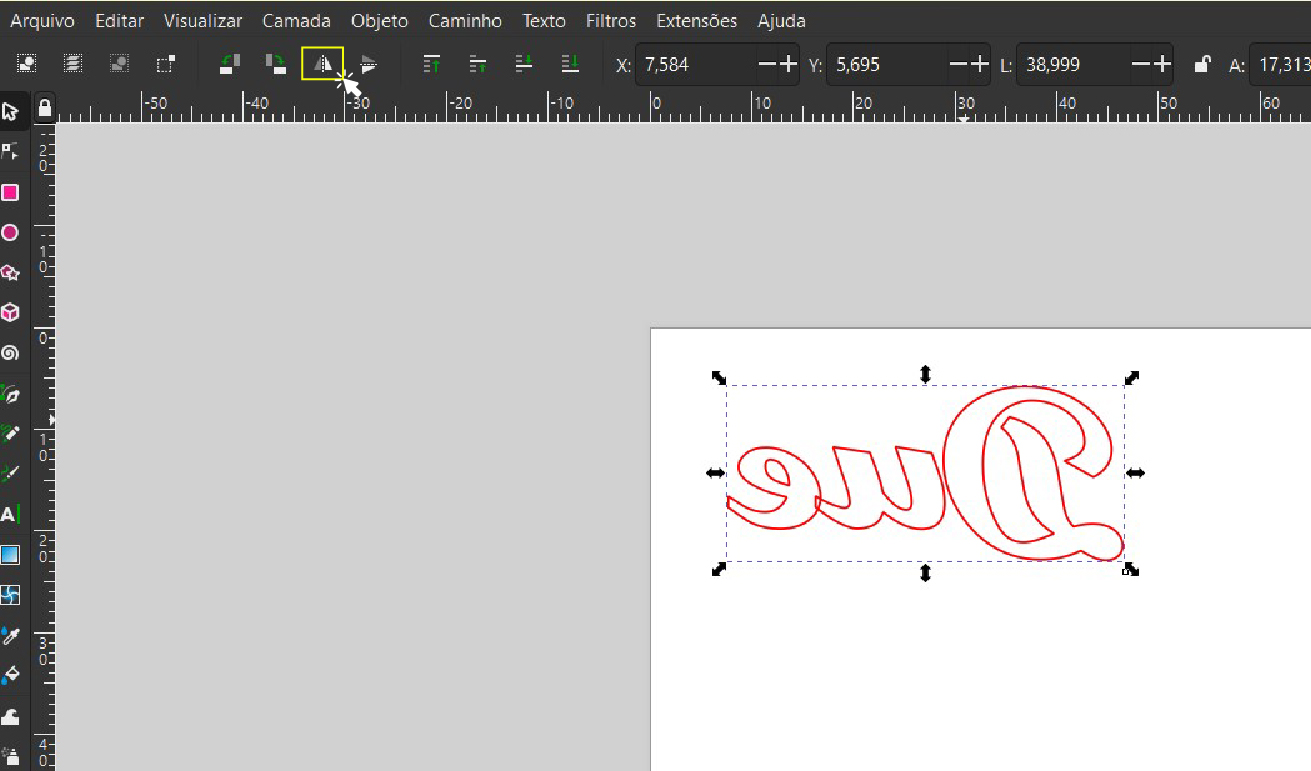
Task: Rotate selection 90 degrees counter-clockwise
Action: point(230,64)
